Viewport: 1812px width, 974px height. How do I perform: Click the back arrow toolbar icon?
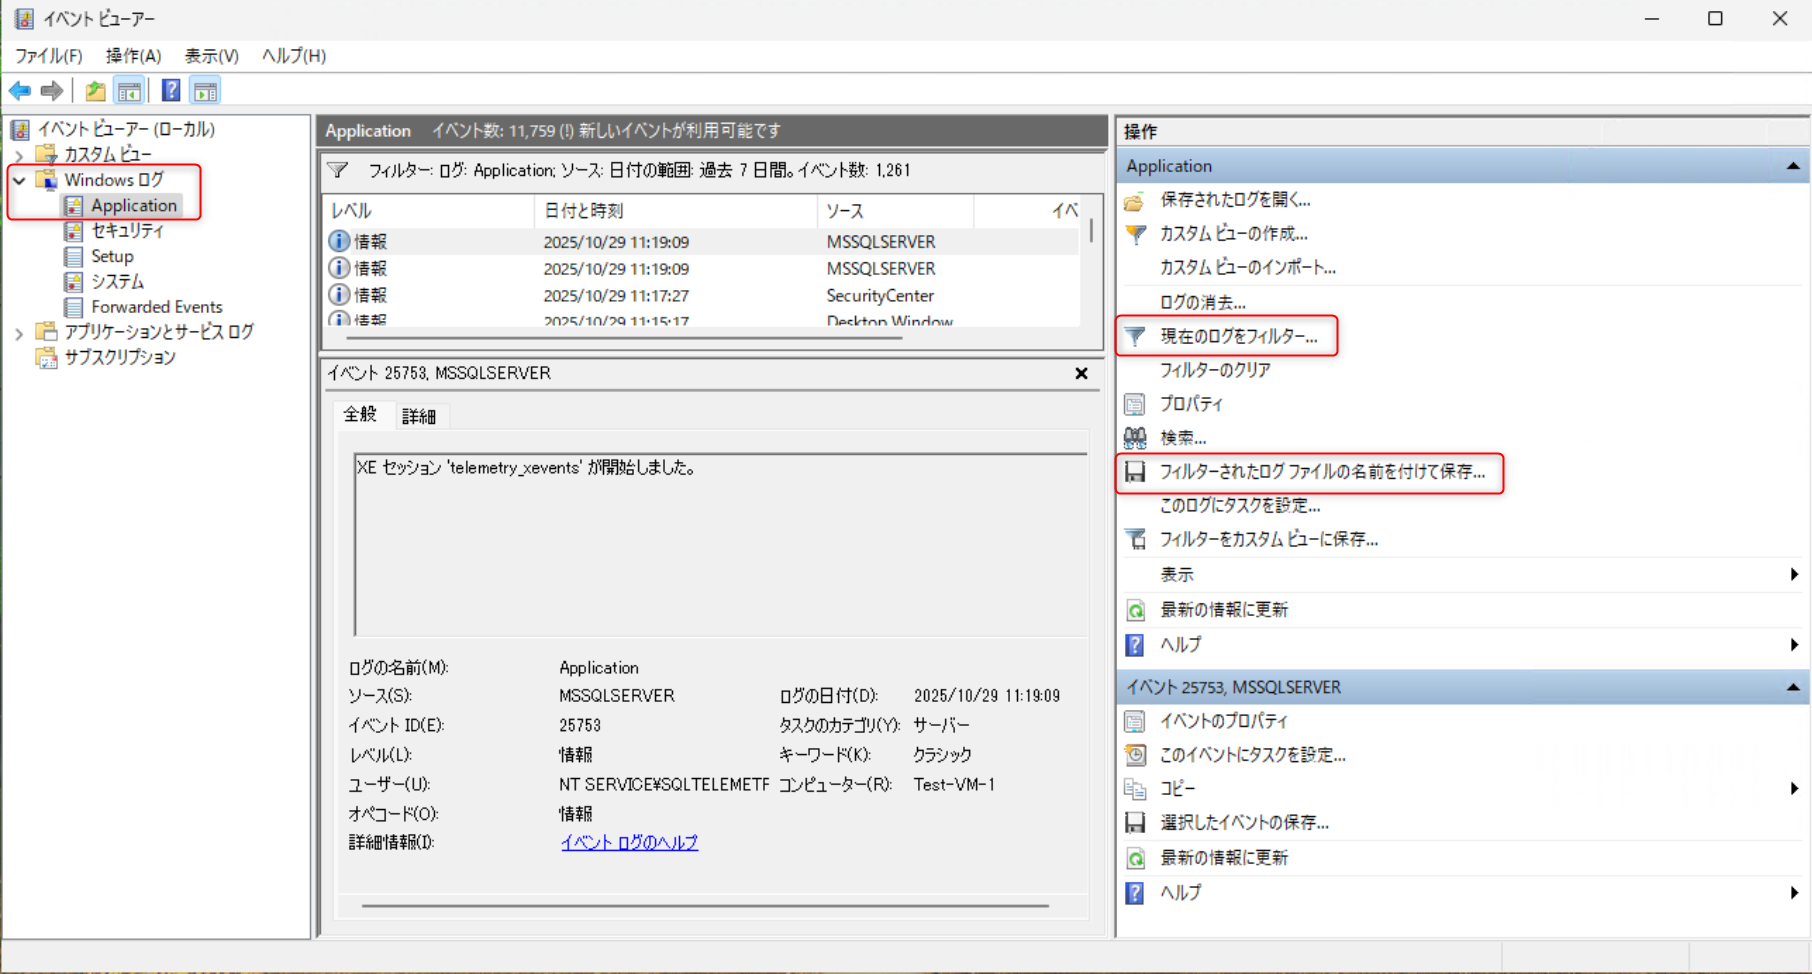tap(20, 91)
